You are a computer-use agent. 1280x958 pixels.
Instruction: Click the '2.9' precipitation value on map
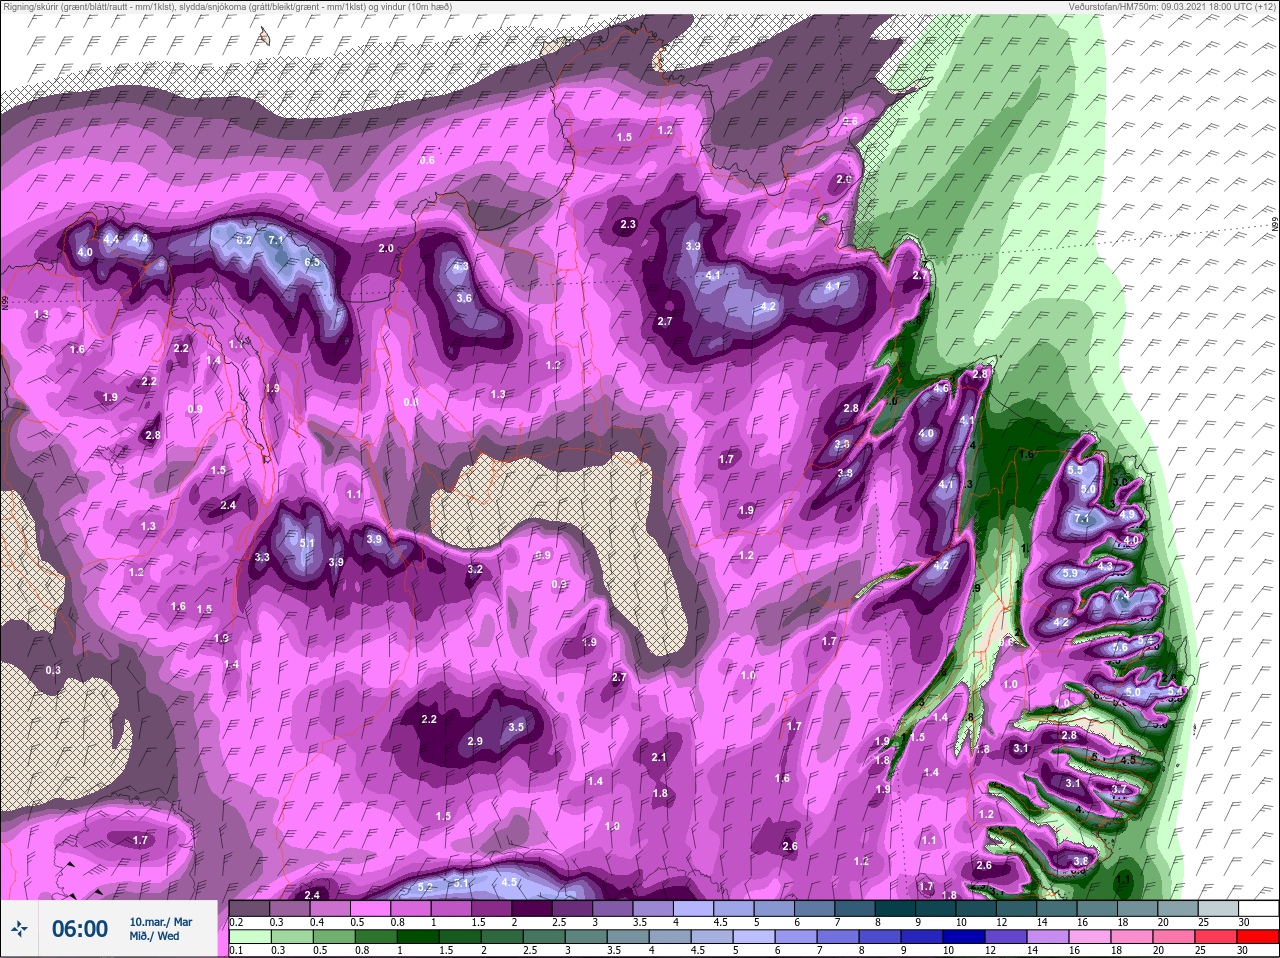coord(475,741)
